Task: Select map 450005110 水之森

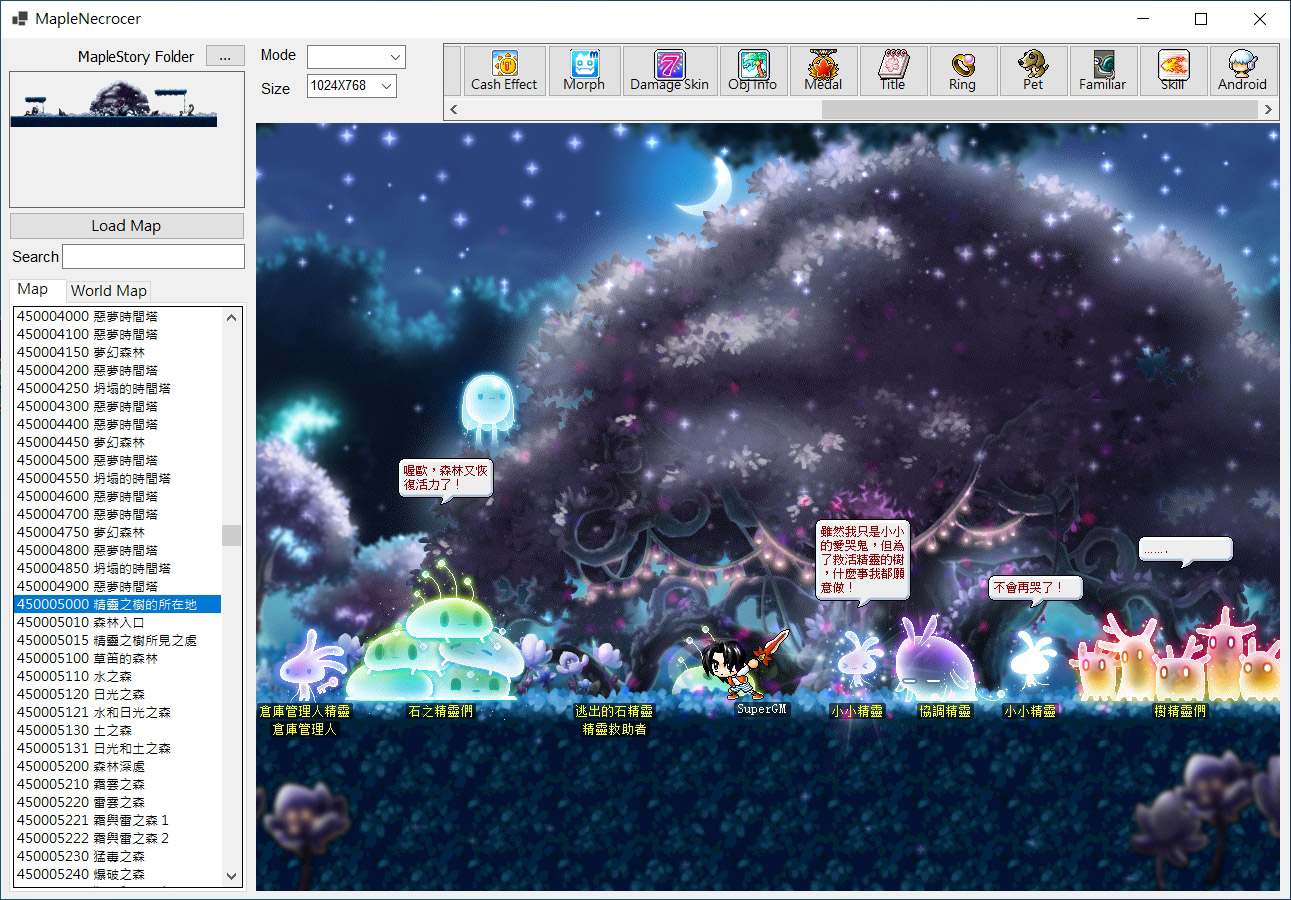Action: pyautogui.click(x=117, y=676)
